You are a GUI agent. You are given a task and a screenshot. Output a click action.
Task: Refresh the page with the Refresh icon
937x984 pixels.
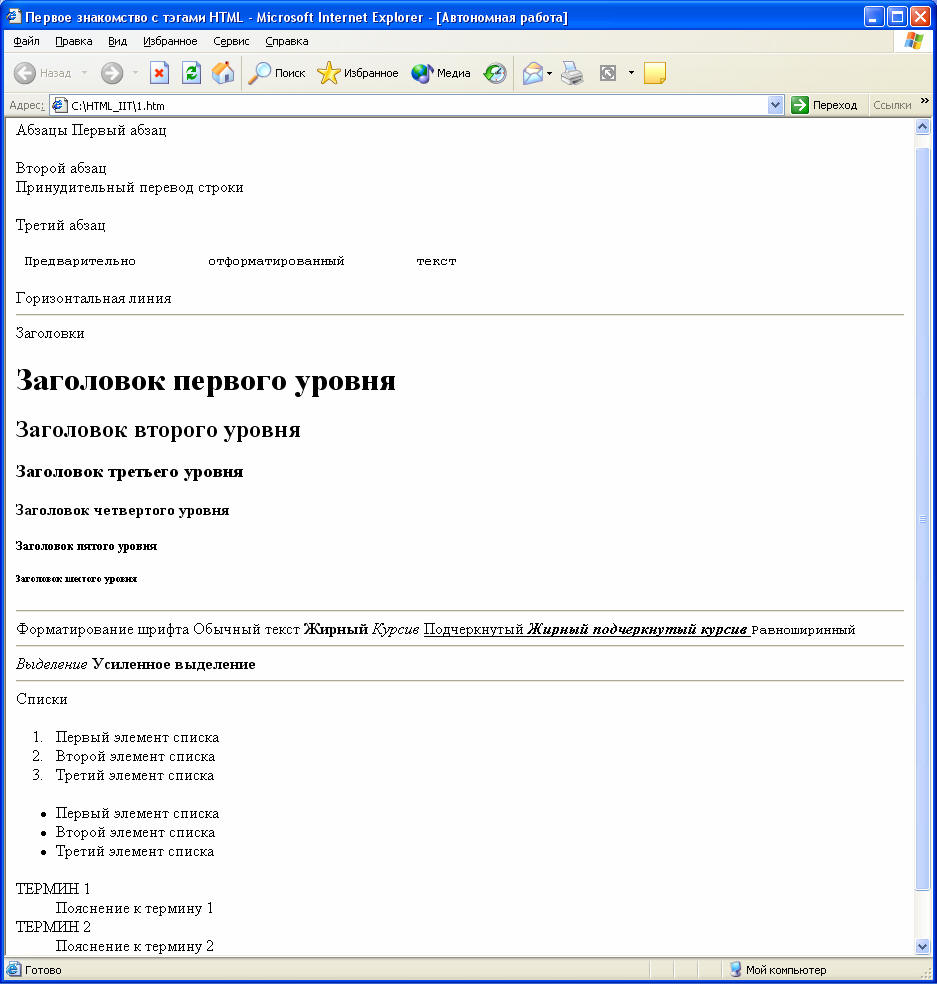coord(191,73)
